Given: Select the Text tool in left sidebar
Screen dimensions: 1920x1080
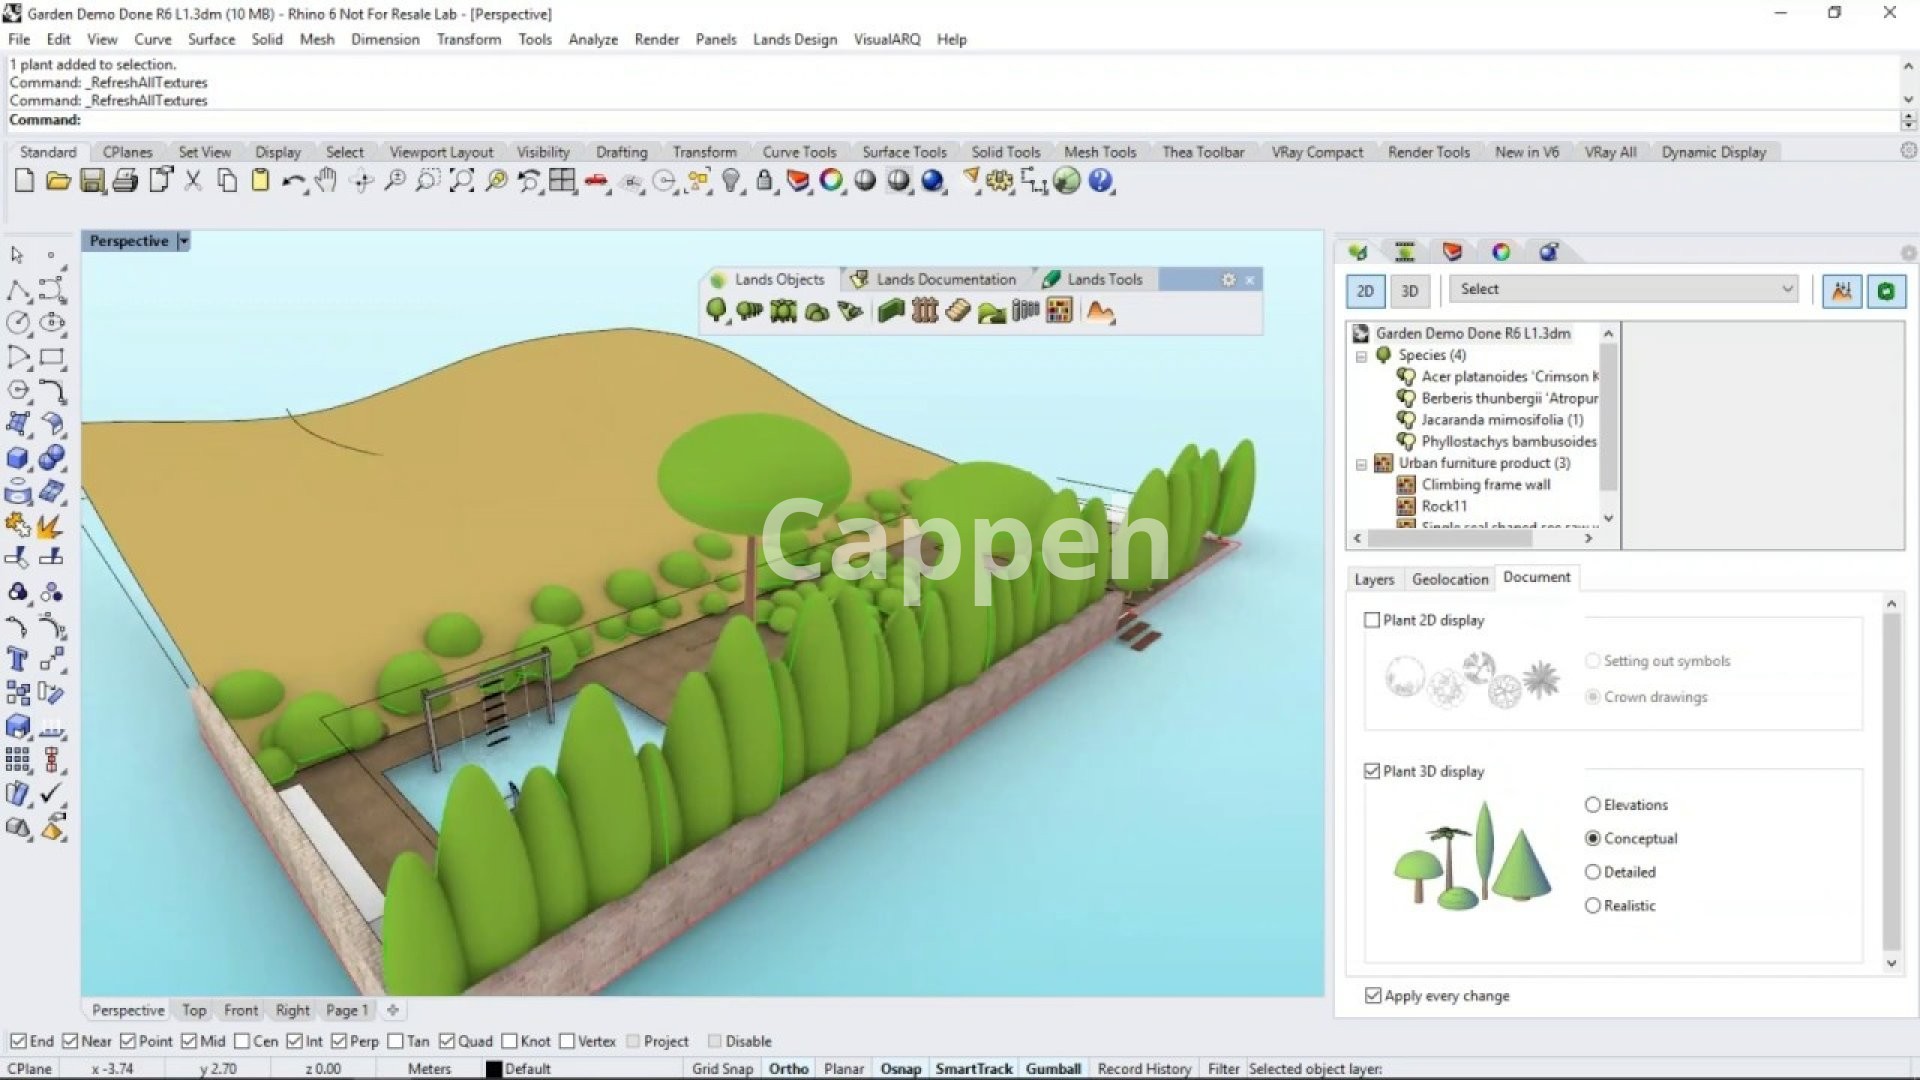Looking at the screenshot, I should (x=17, y=659).
